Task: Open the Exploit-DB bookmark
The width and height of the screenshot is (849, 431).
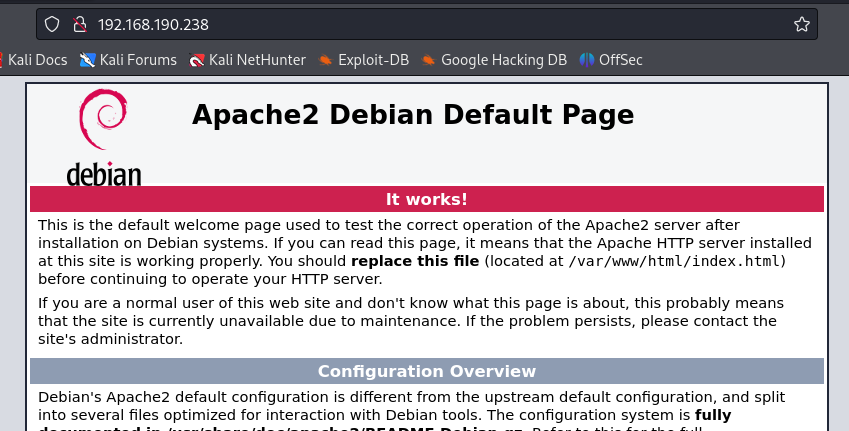Action: pyautogui.click(x=363, y=60)
